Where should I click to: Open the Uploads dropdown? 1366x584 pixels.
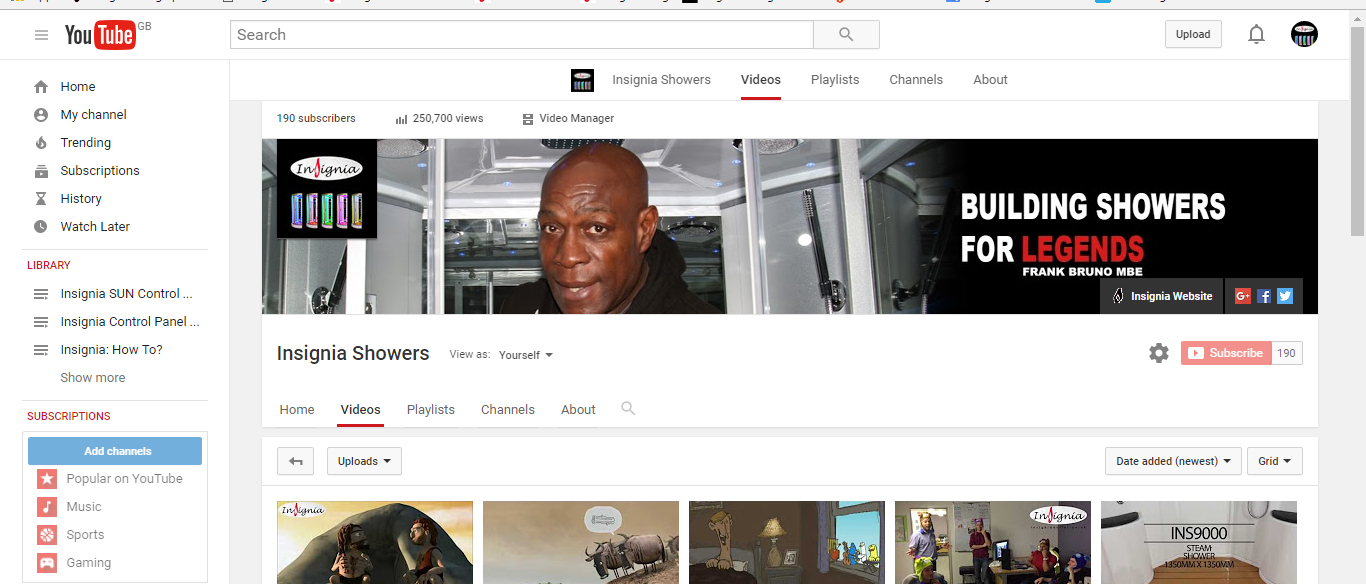[364, 461]
